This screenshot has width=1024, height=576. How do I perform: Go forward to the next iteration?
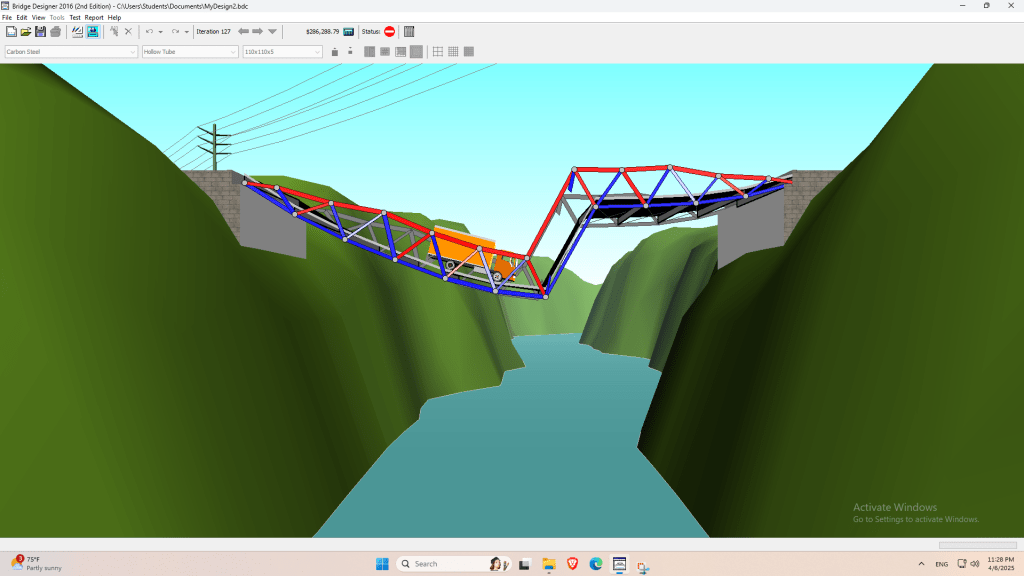[x=258, y=31]
